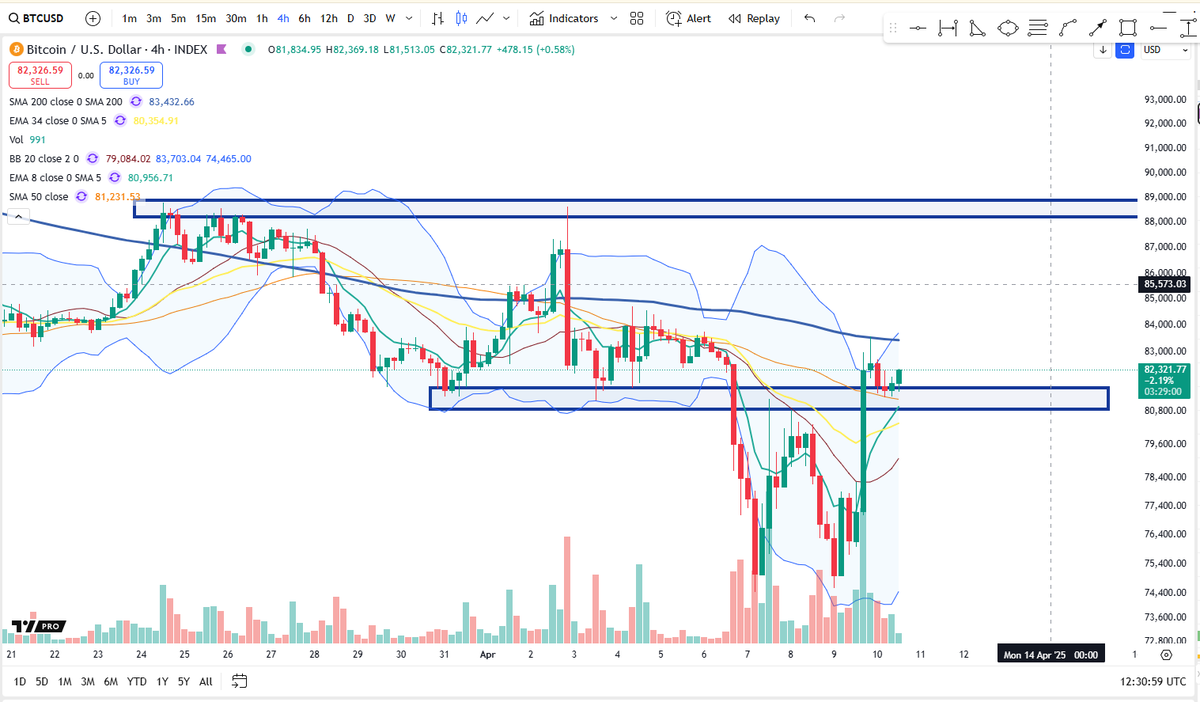This screenshot has width=1200, height=702.
Task: Select the date range measuring tool
Action: click(x=948, y=28)
